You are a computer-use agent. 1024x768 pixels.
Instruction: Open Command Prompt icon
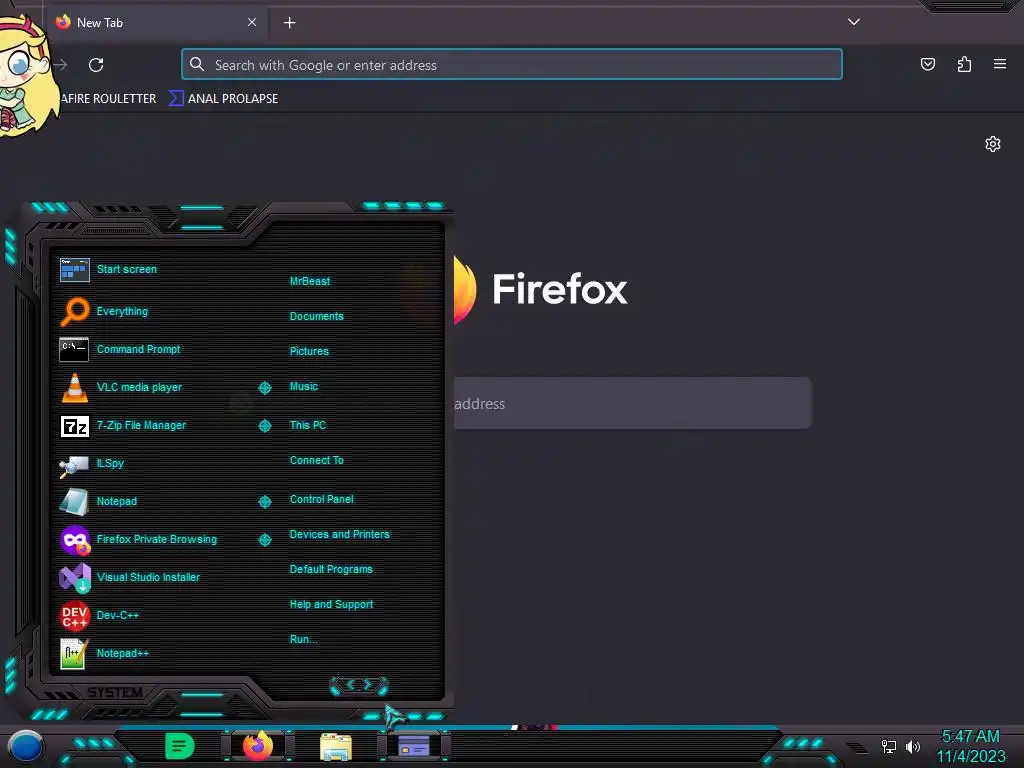(x=74, y=349)
